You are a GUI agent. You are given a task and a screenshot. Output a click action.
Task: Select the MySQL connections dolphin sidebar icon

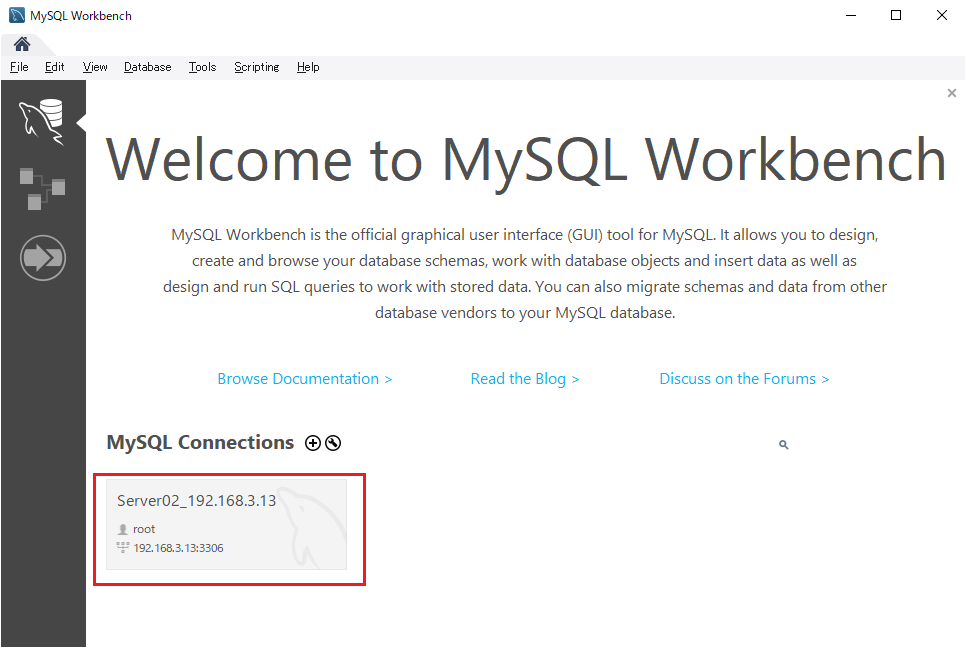pos(42,121)
